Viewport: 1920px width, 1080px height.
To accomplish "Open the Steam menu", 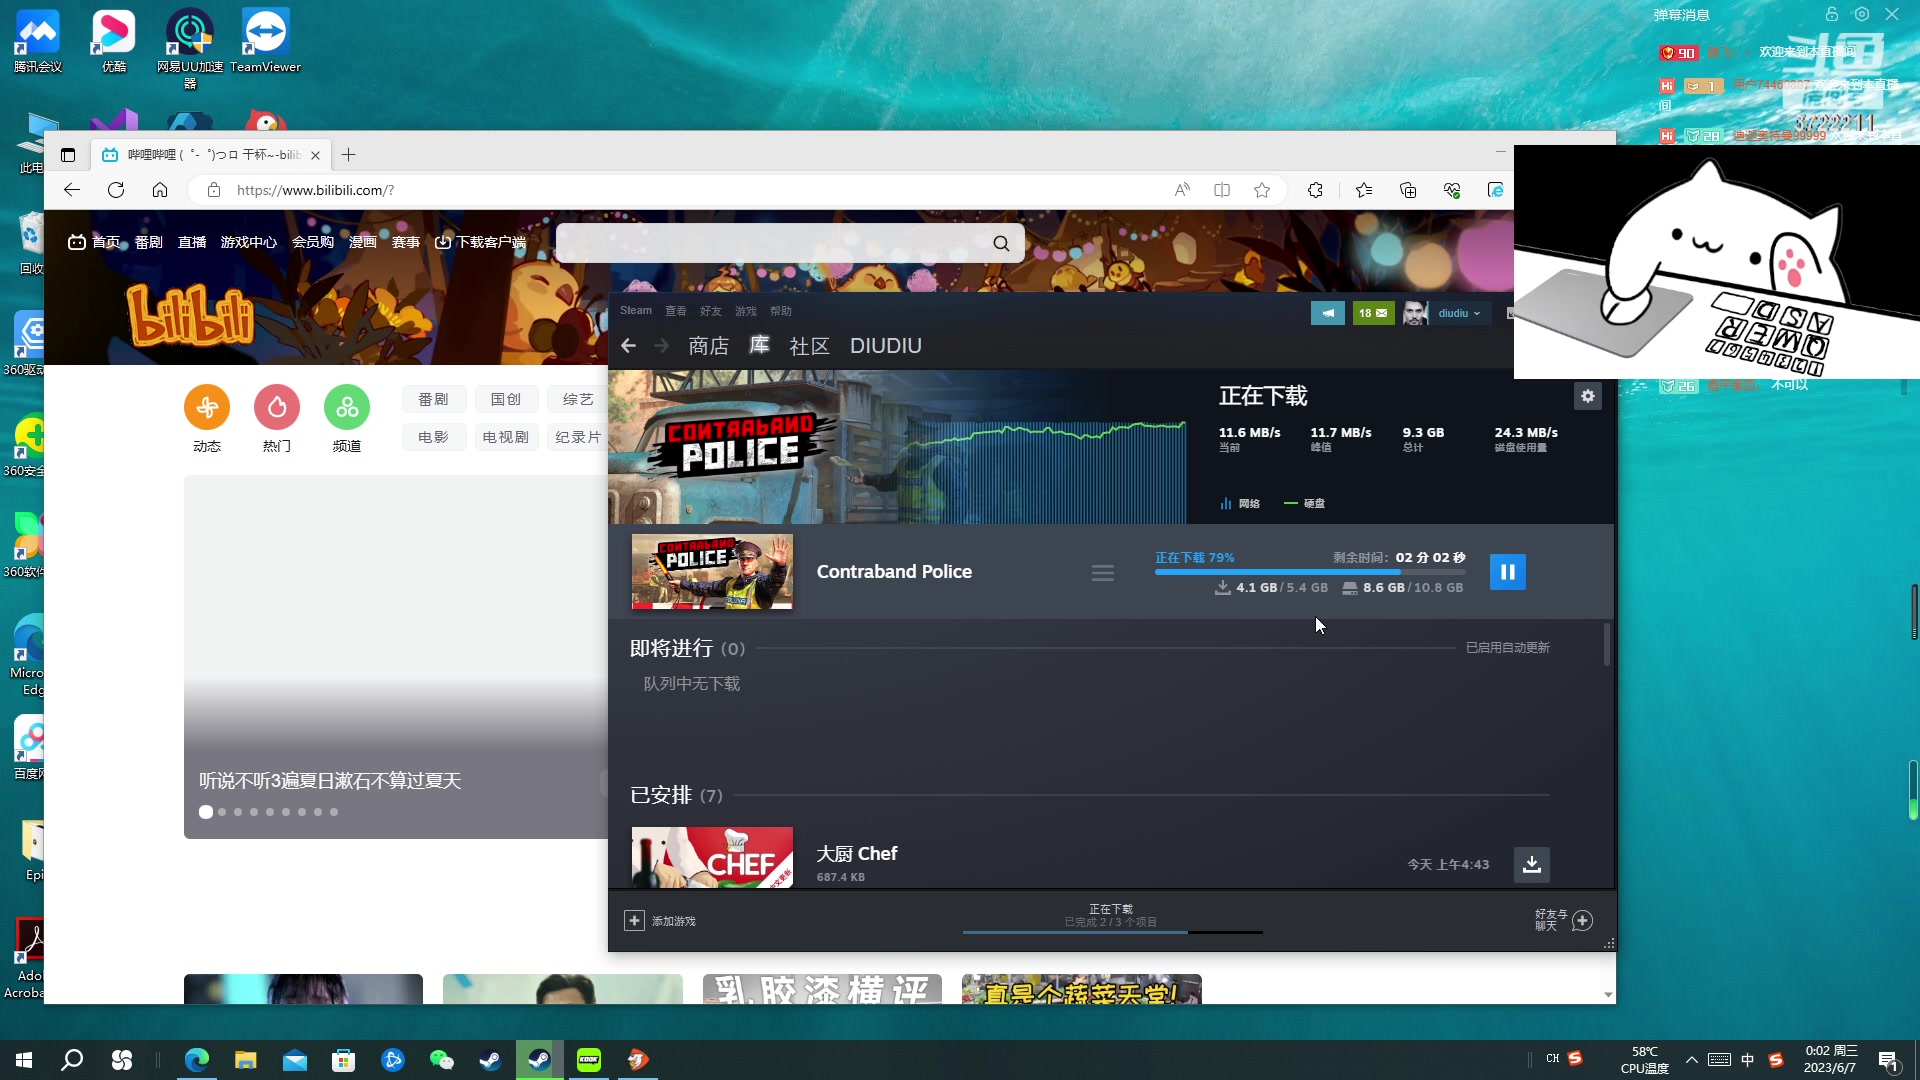I will [635, 311].
